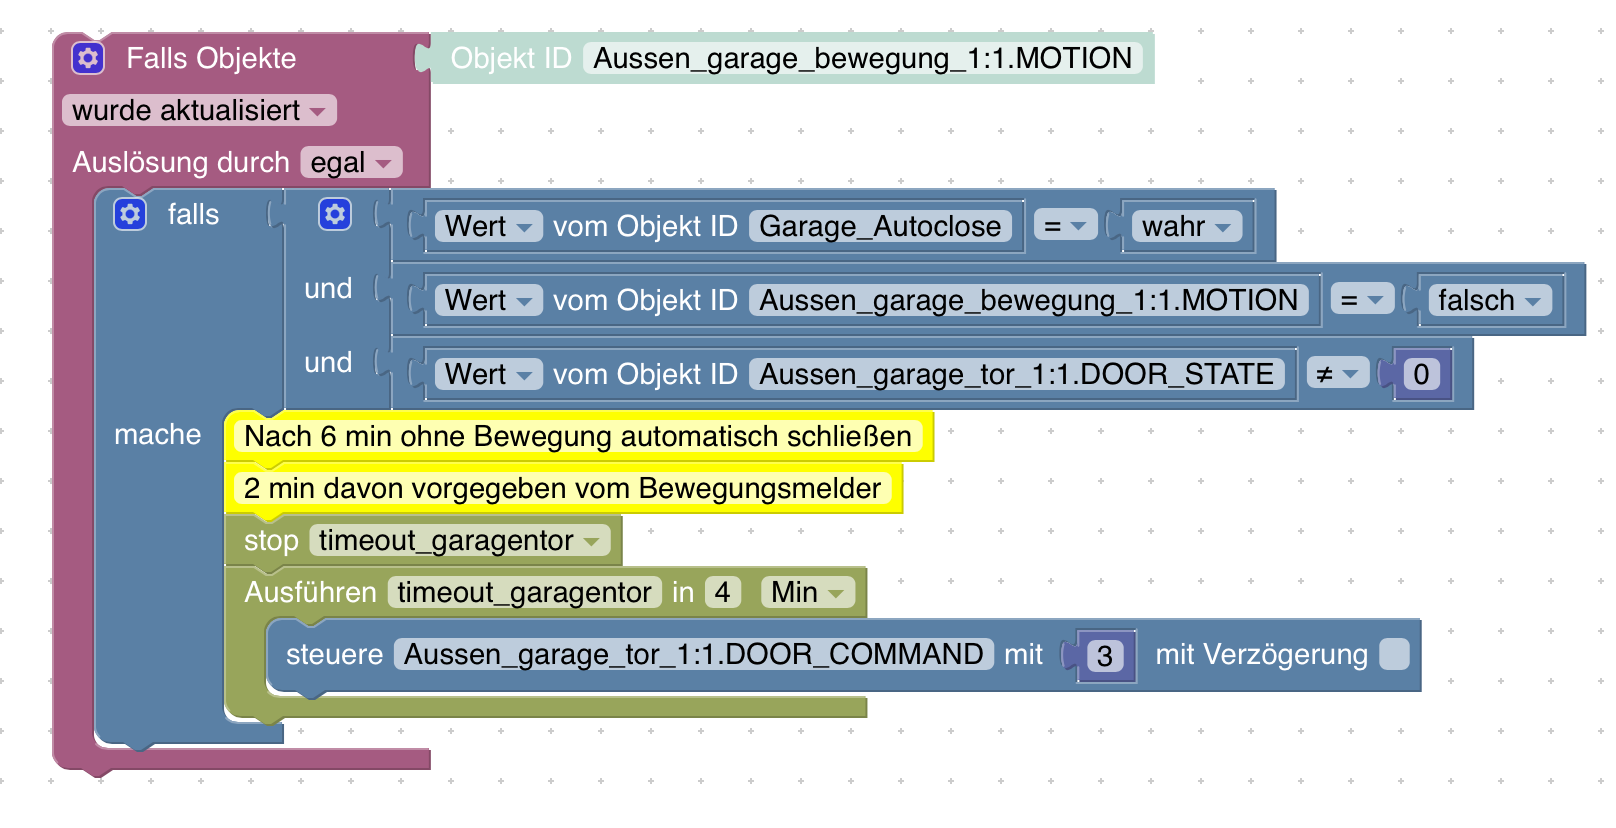Select the 'steuere' block label

pyautogui.click(x=334, y=654)
